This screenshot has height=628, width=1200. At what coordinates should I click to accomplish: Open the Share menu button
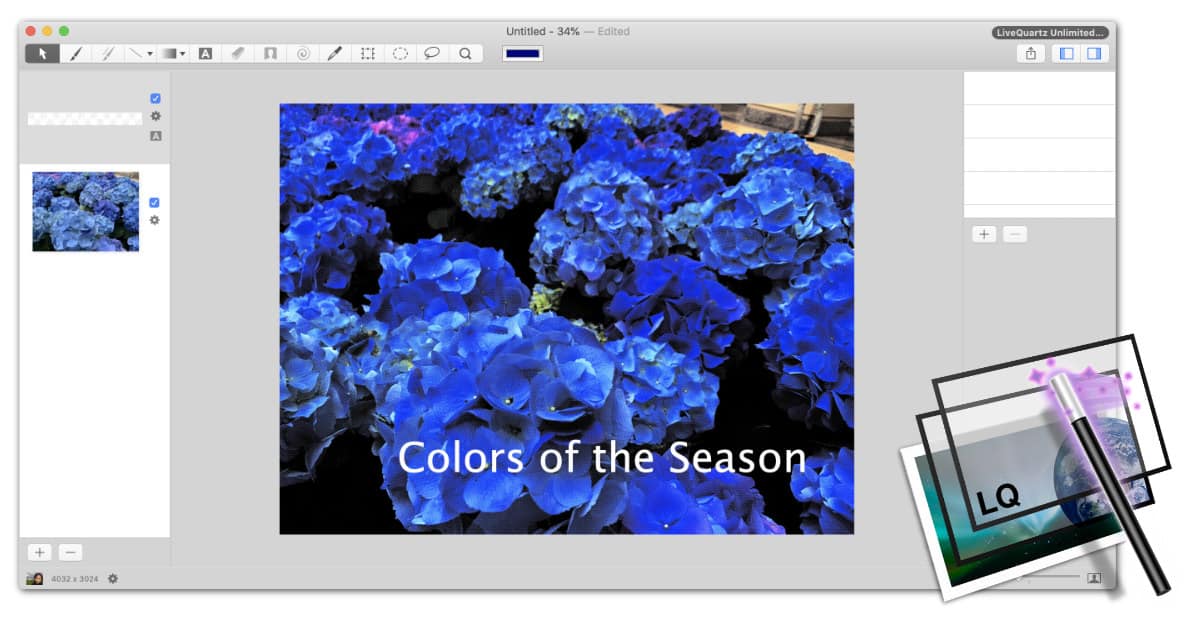pyautogui.click(x=1031, y=54)
